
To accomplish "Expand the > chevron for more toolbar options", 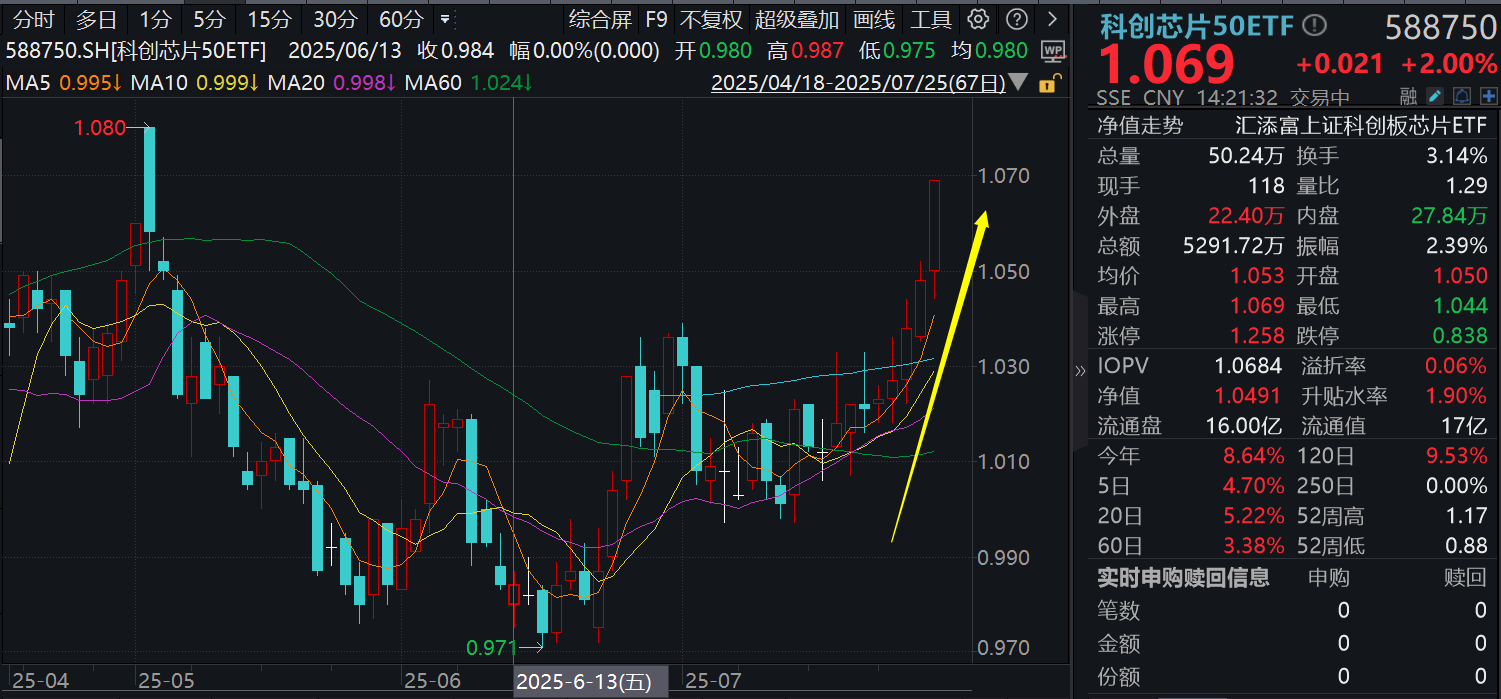I will (1050, 18).
